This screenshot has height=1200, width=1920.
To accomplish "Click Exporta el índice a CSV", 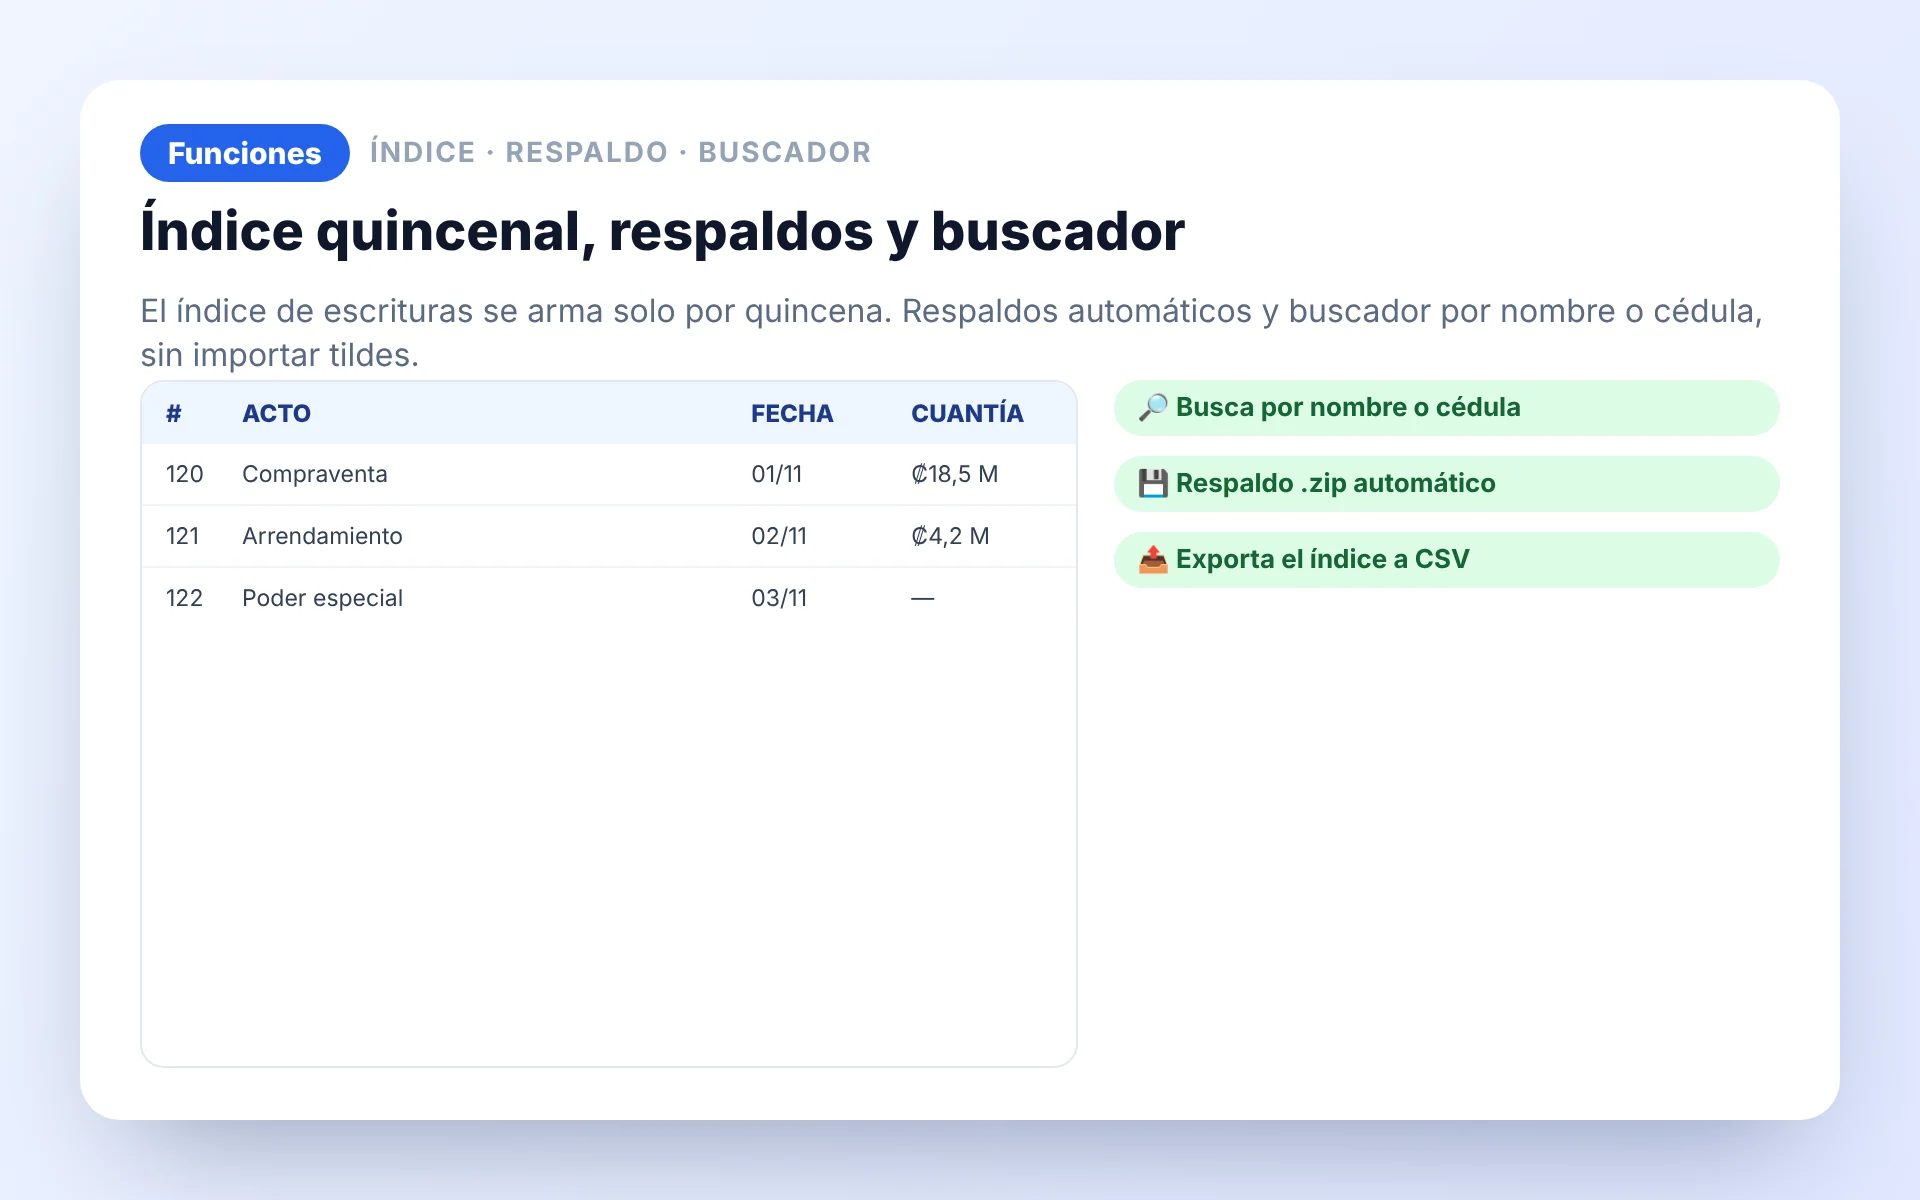I will point(1446,560).
